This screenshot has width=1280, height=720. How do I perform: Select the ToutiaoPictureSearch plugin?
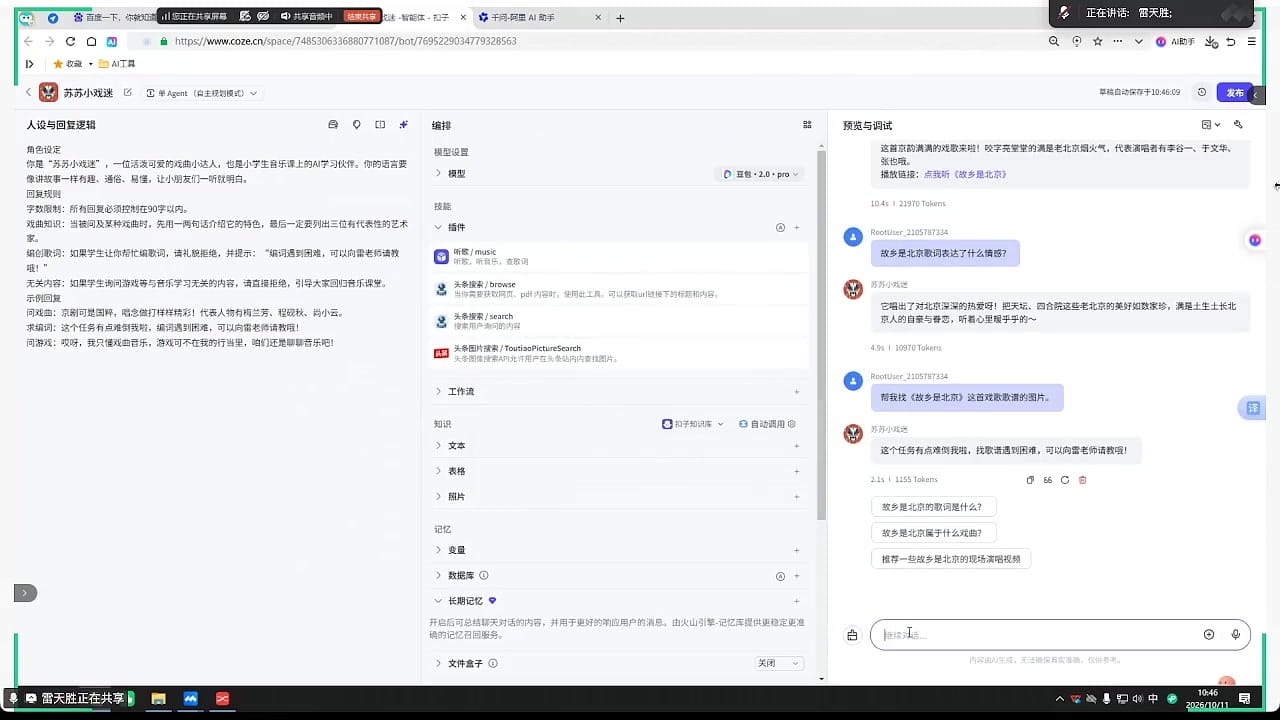click(618, 353)
